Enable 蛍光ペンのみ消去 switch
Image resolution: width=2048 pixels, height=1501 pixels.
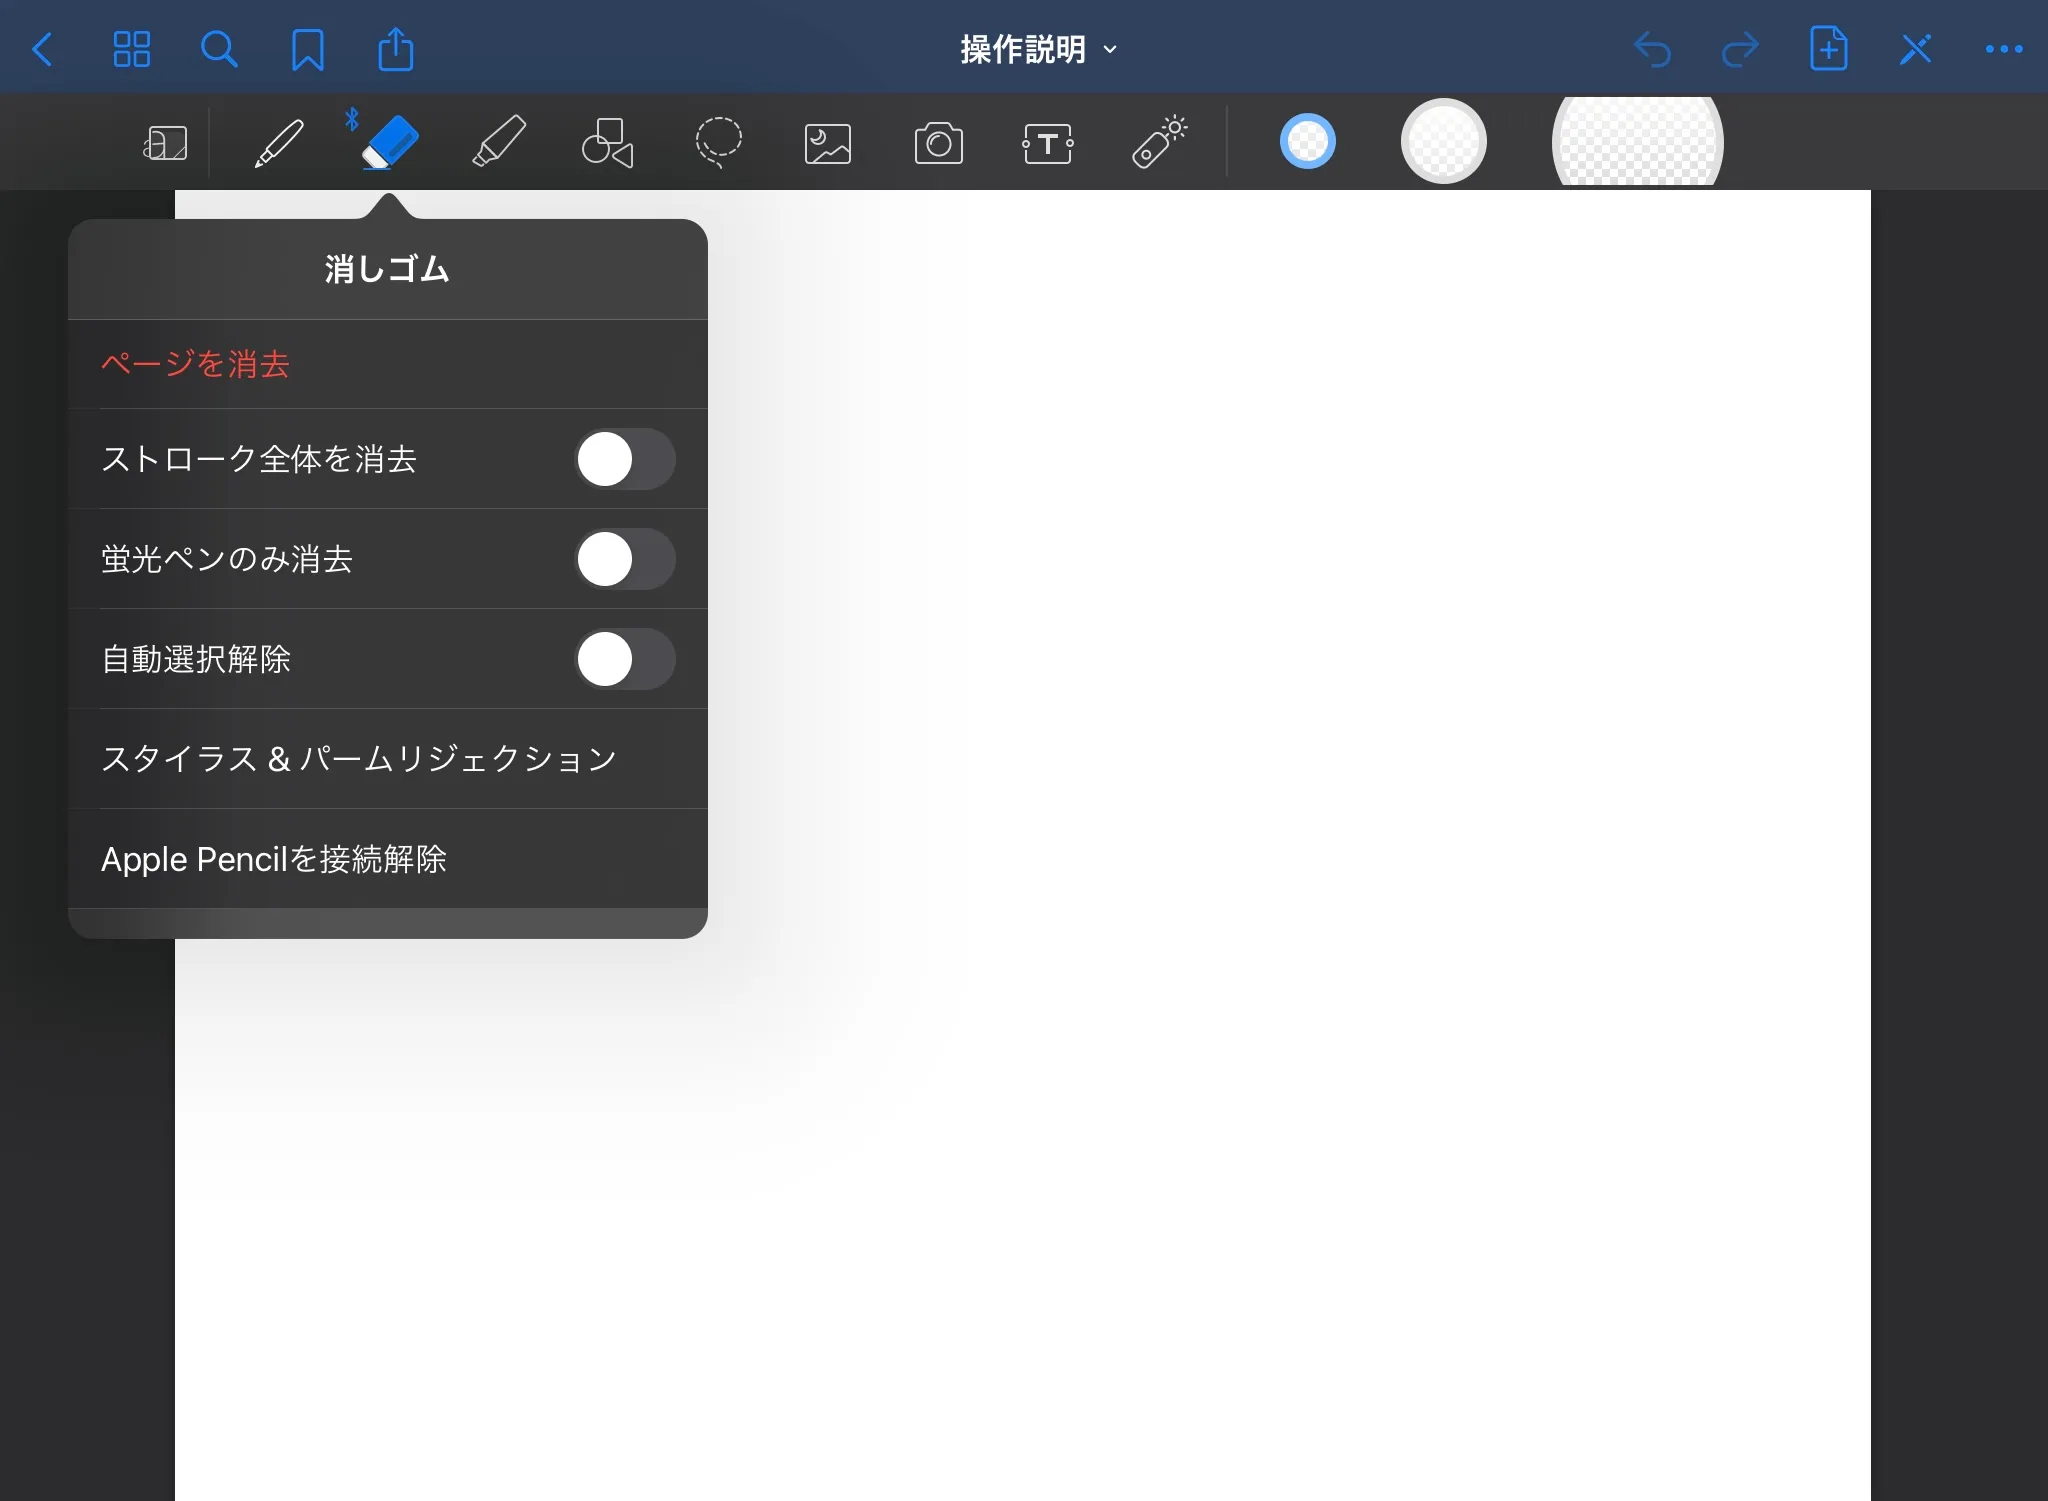(625, 559)
